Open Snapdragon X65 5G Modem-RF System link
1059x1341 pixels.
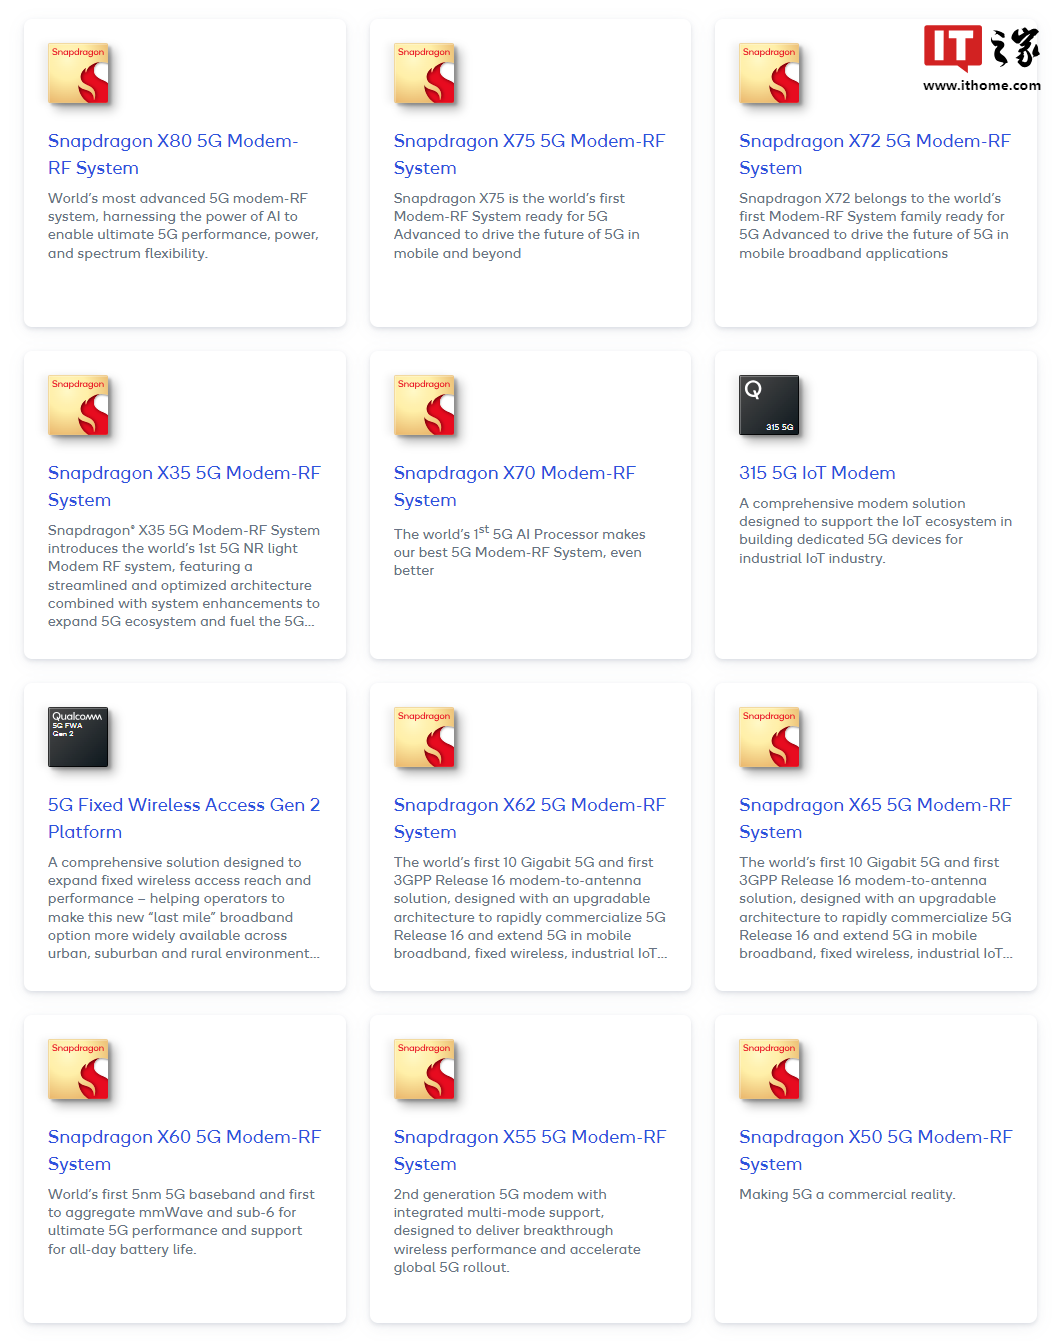click(x=875, y=818)
